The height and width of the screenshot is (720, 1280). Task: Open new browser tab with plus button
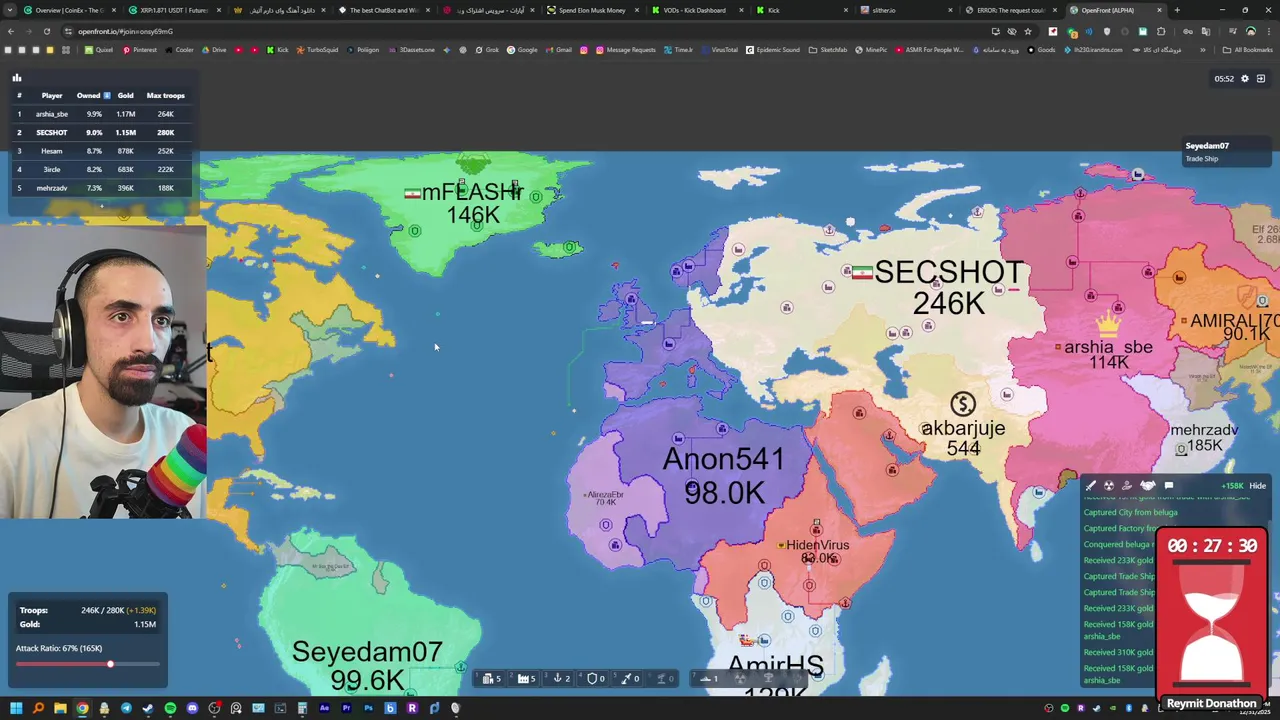(x=1176, y=10)
